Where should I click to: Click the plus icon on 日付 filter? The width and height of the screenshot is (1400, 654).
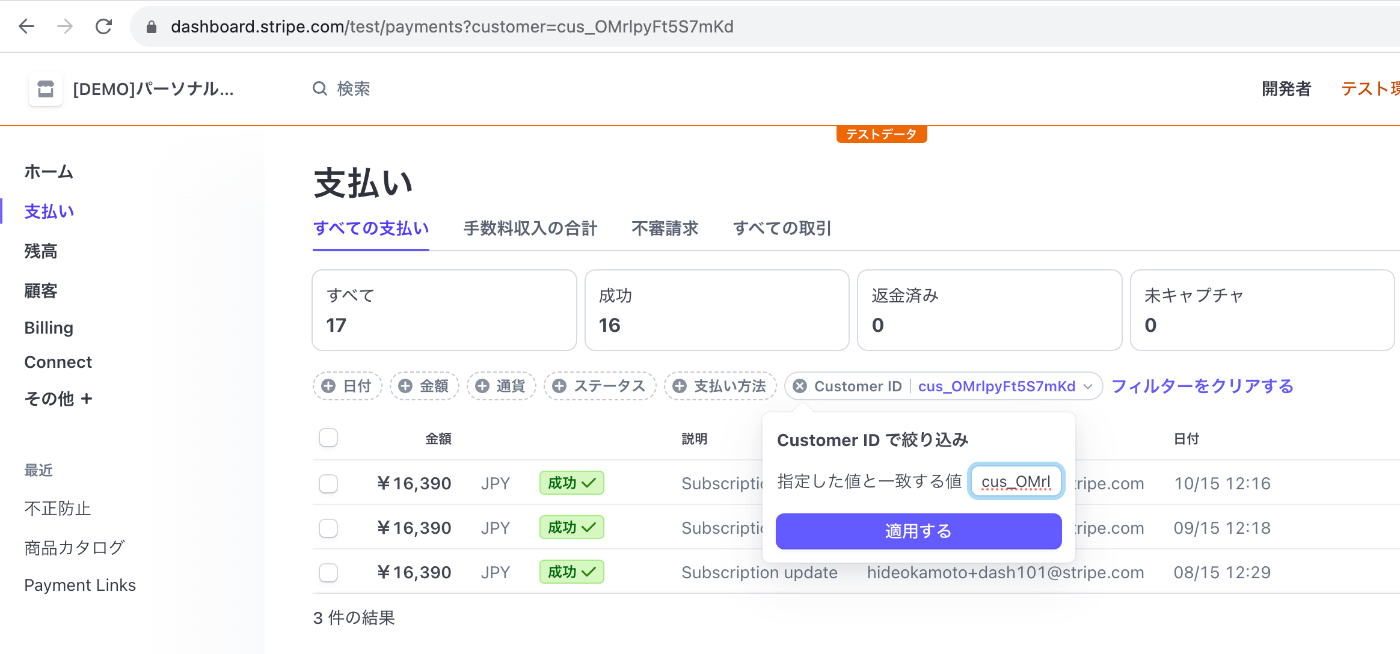(x=328, y=386)
